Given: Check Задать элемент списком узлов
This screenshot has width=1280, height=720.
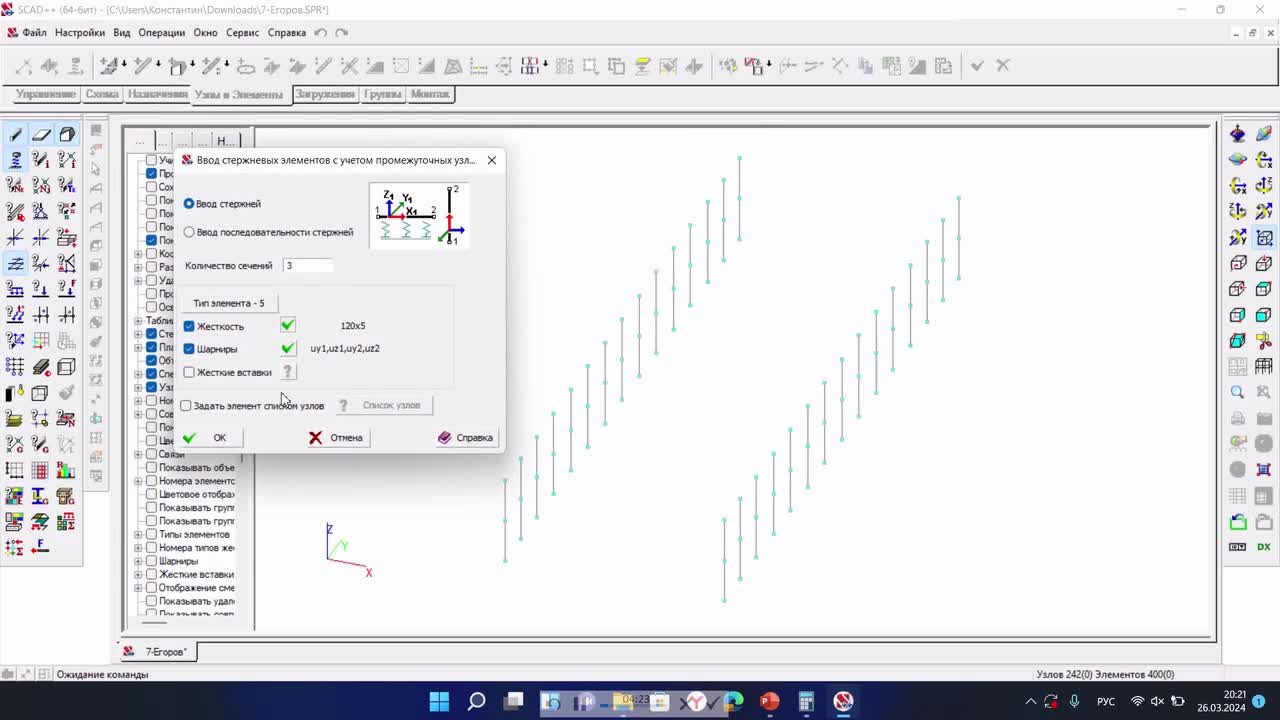Looking at the screenshot, I should click(186, 405).
